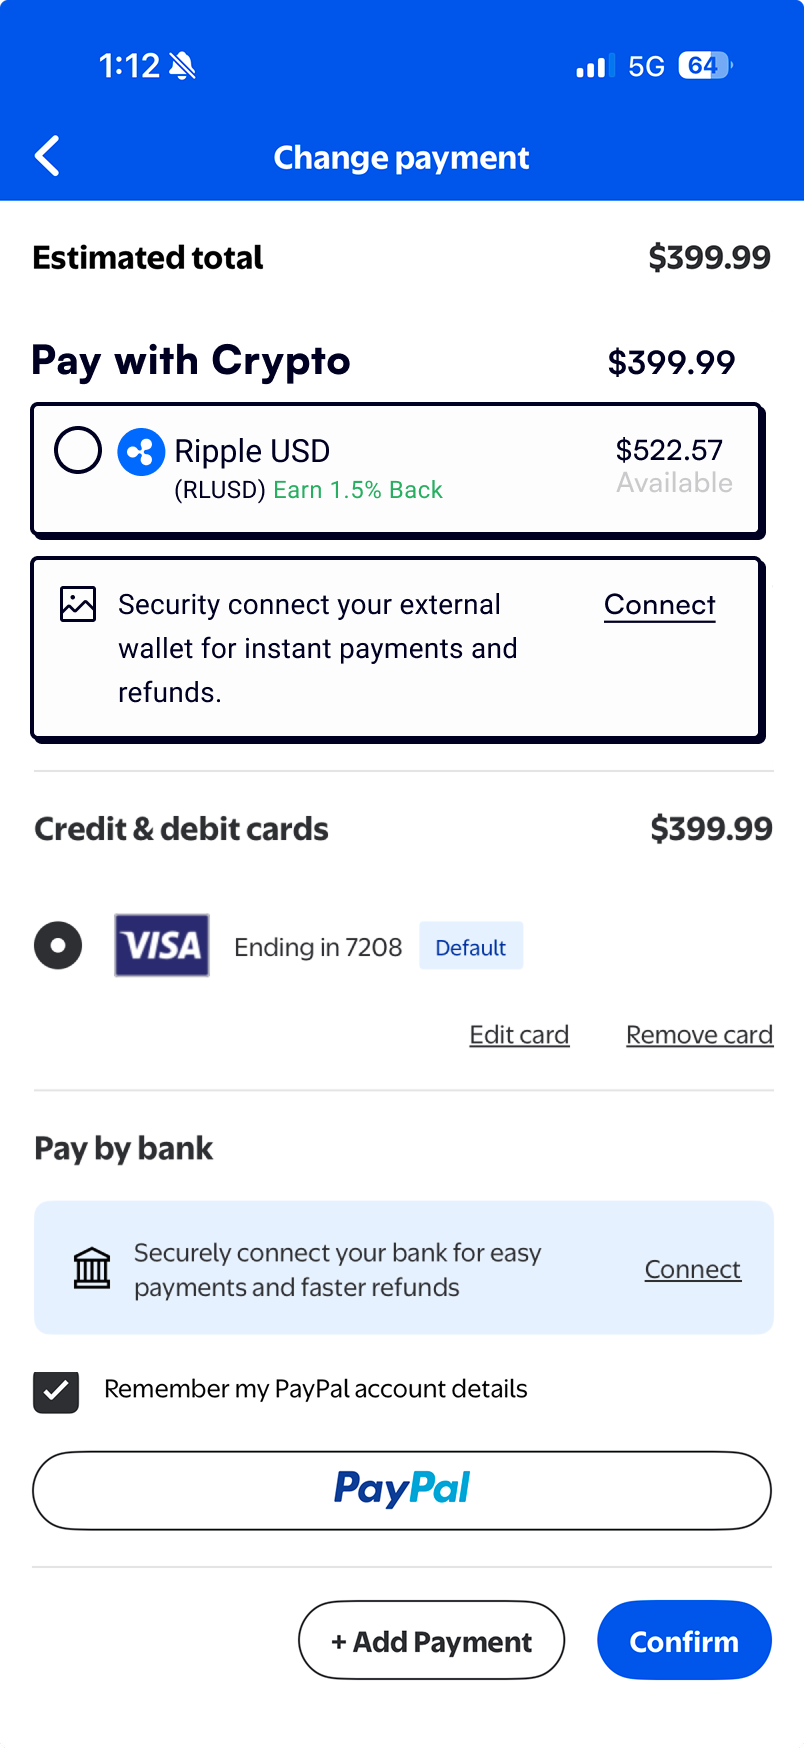Confirm the payment selection
The width and height of the screenshot is (804, 1748).
click(x=684, y=1640)
